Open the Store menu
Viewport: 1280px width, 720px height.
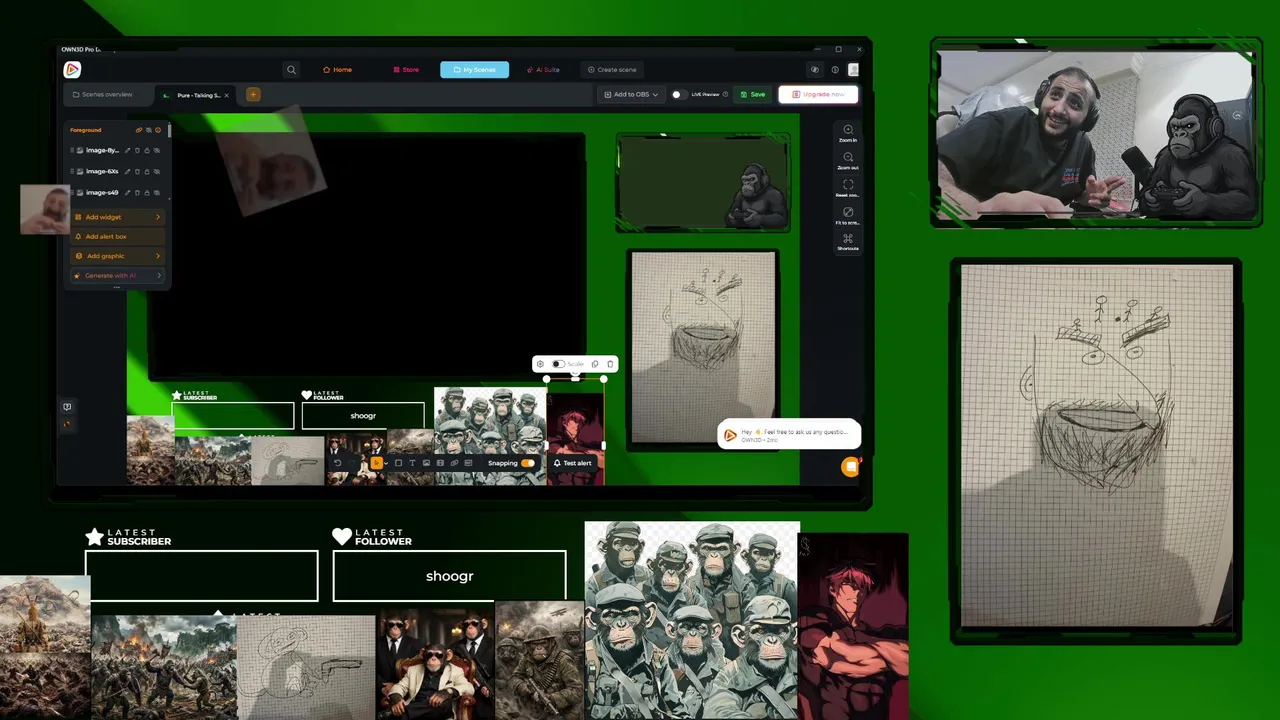pos(405,70)
